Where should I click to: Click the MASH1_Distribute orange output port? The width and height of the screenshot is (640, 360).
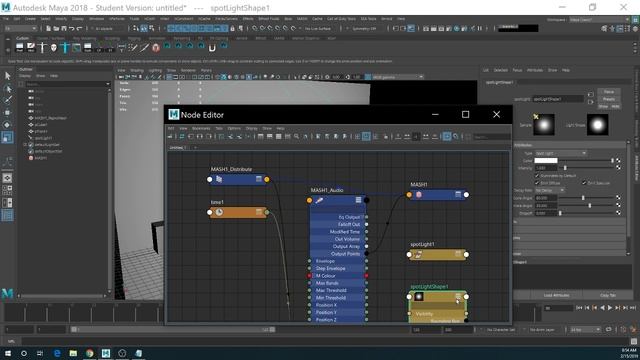[267, 179]
